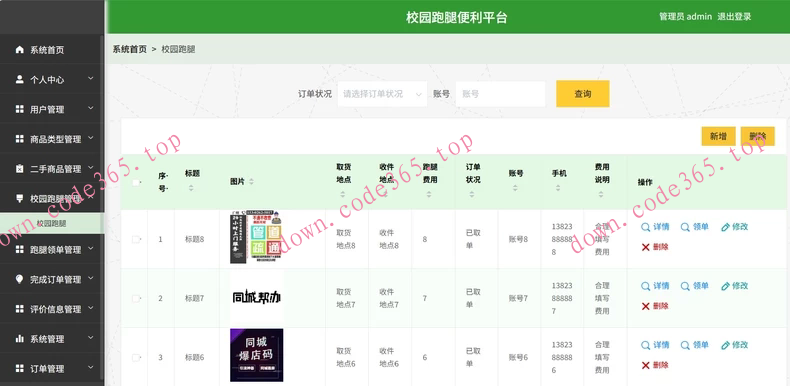Viewport: 790px width, 386px height.
Task: Click the grid icon beside 用户管理
Action: click(x=20, y=109)
